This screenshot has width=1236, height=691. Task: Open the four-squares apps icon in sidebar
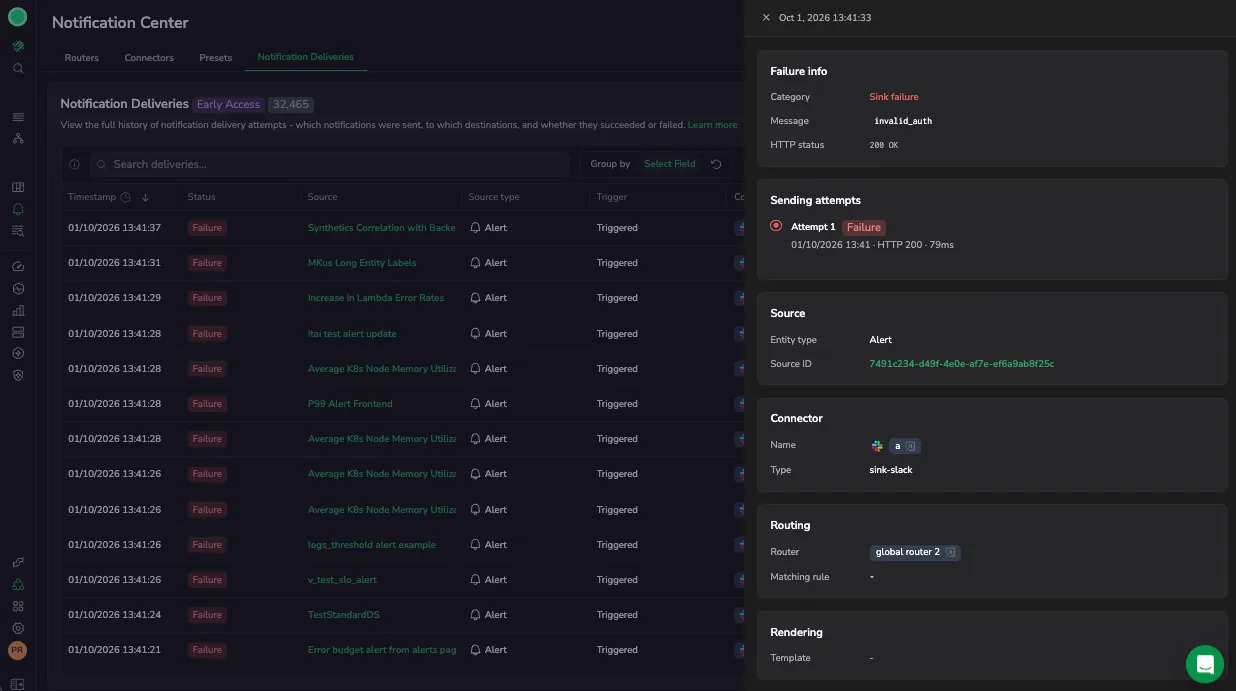[18, 606]
